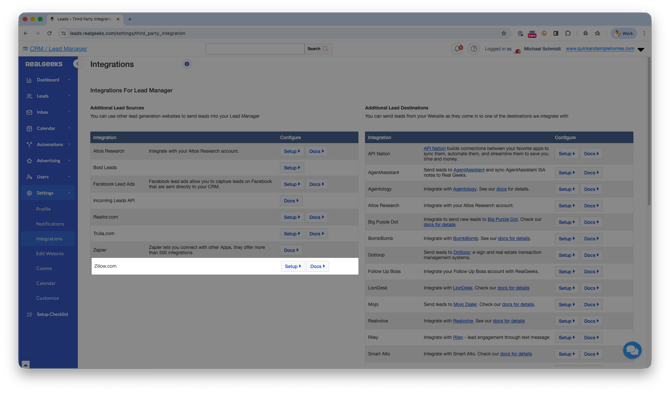Click Setup for Follow Up Boss
The height and width of the screenshot is (393, 670).
pos(567,272)
